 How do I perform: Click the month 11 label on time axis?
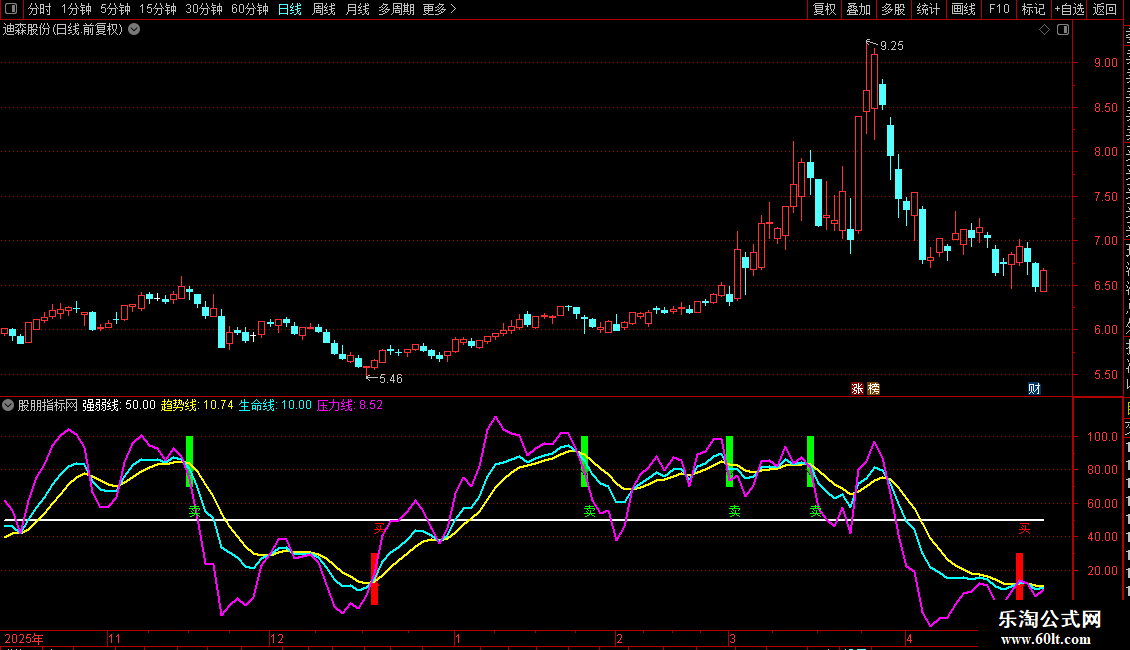(x=115, y=638)
